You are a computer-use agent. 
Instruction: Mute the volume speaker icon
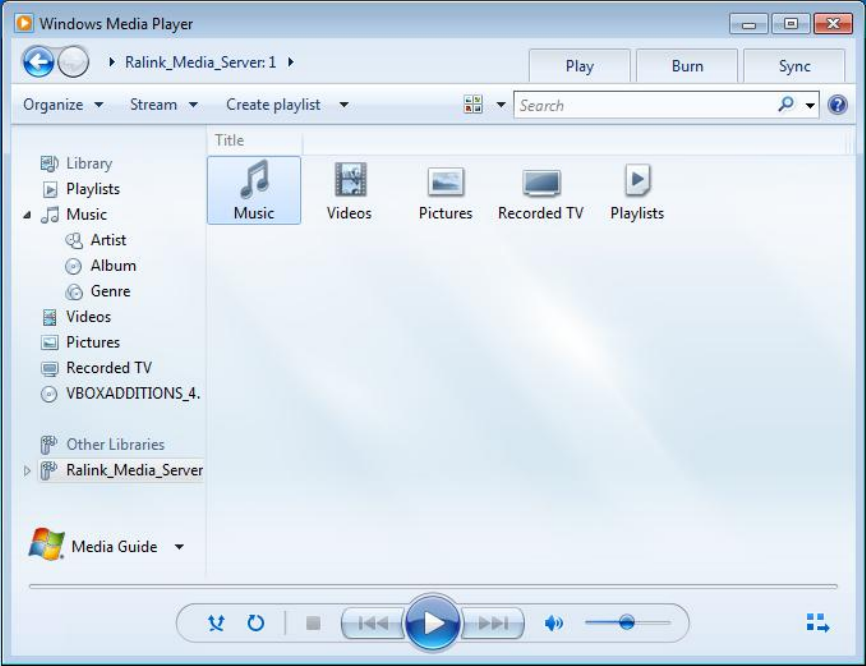[554, 623]
